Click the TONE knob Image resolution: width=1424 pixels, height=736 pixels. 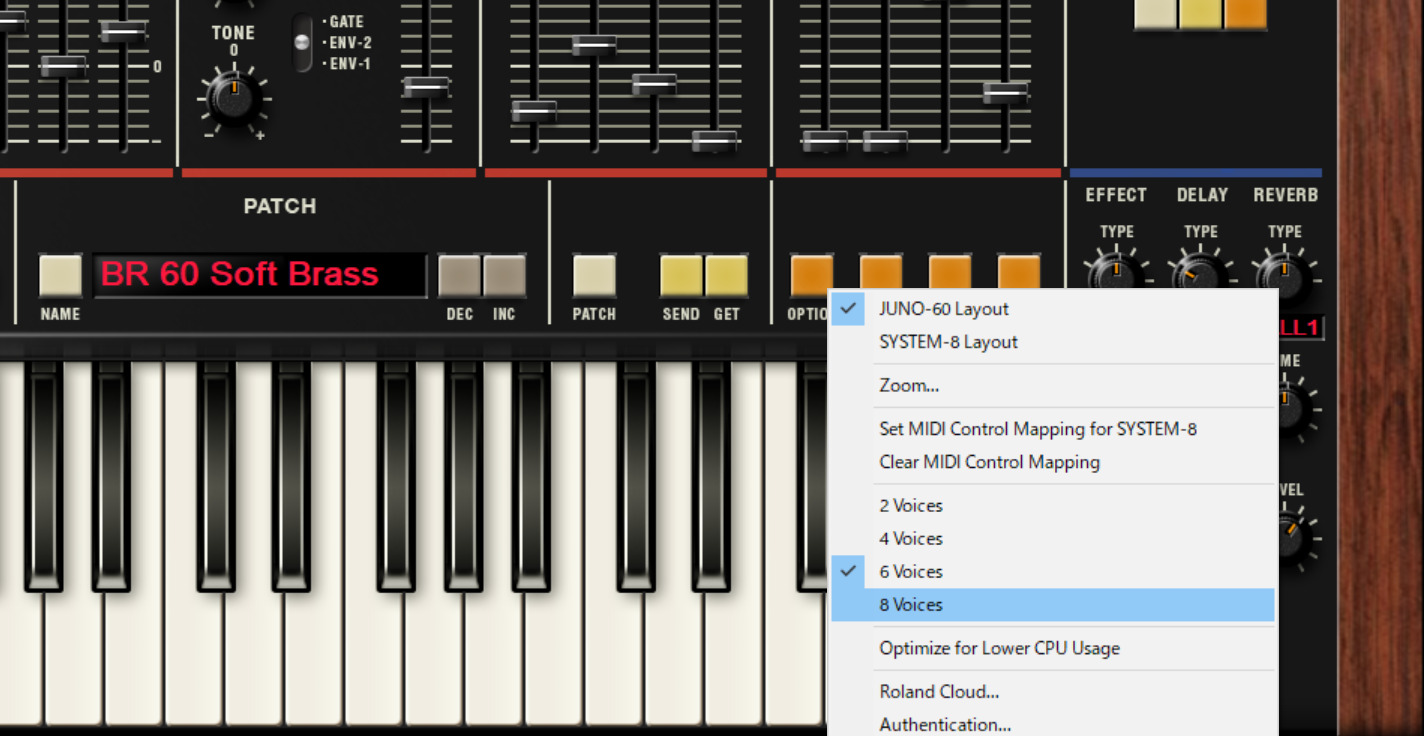coord(234,99)
